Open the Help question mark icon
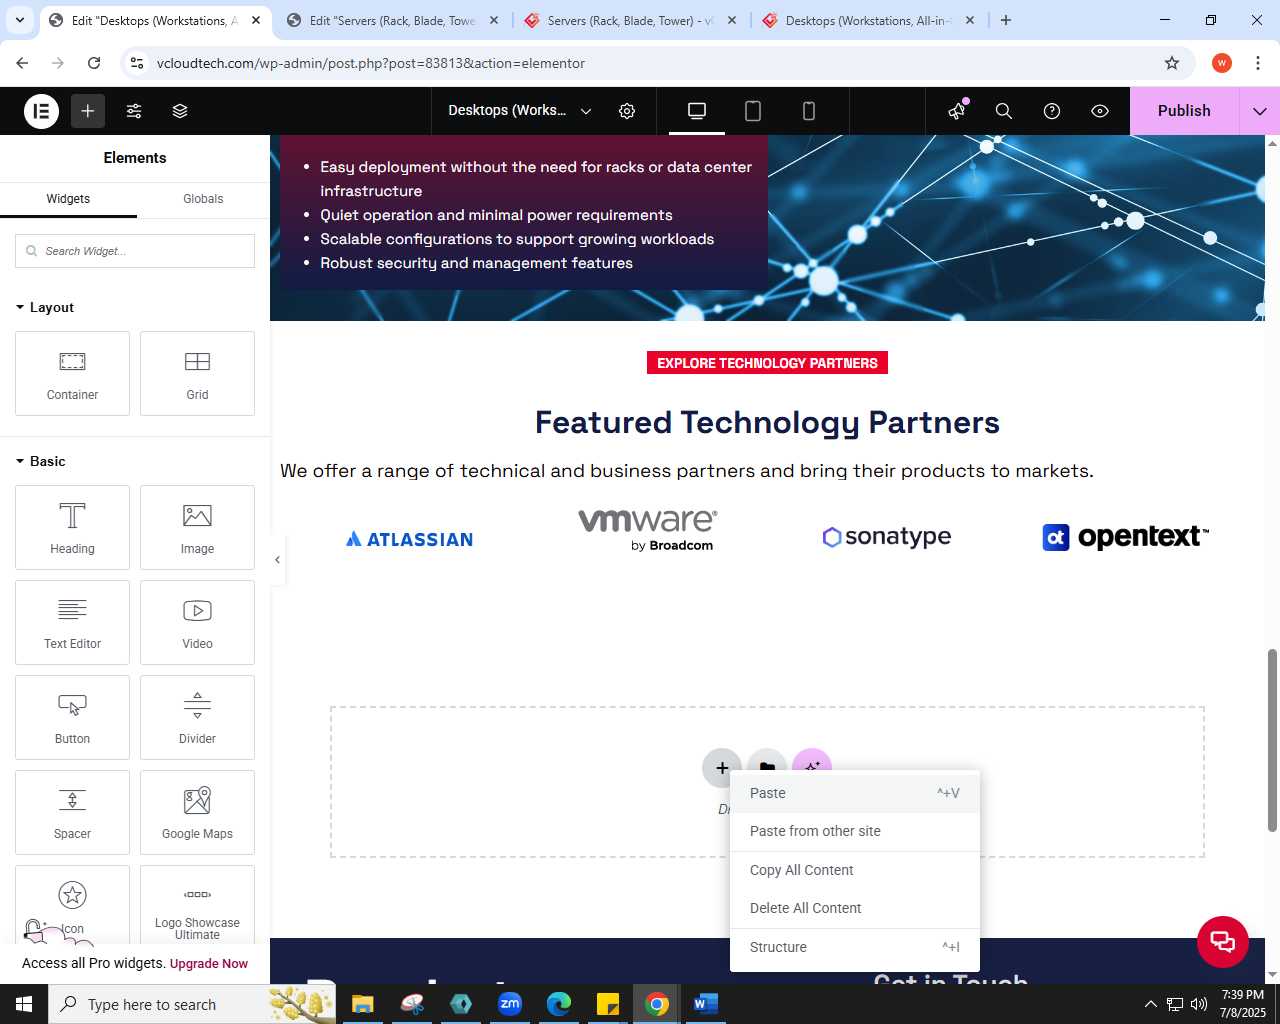This screenshot has width=1280, height=1024. [x=1052, y=111]
